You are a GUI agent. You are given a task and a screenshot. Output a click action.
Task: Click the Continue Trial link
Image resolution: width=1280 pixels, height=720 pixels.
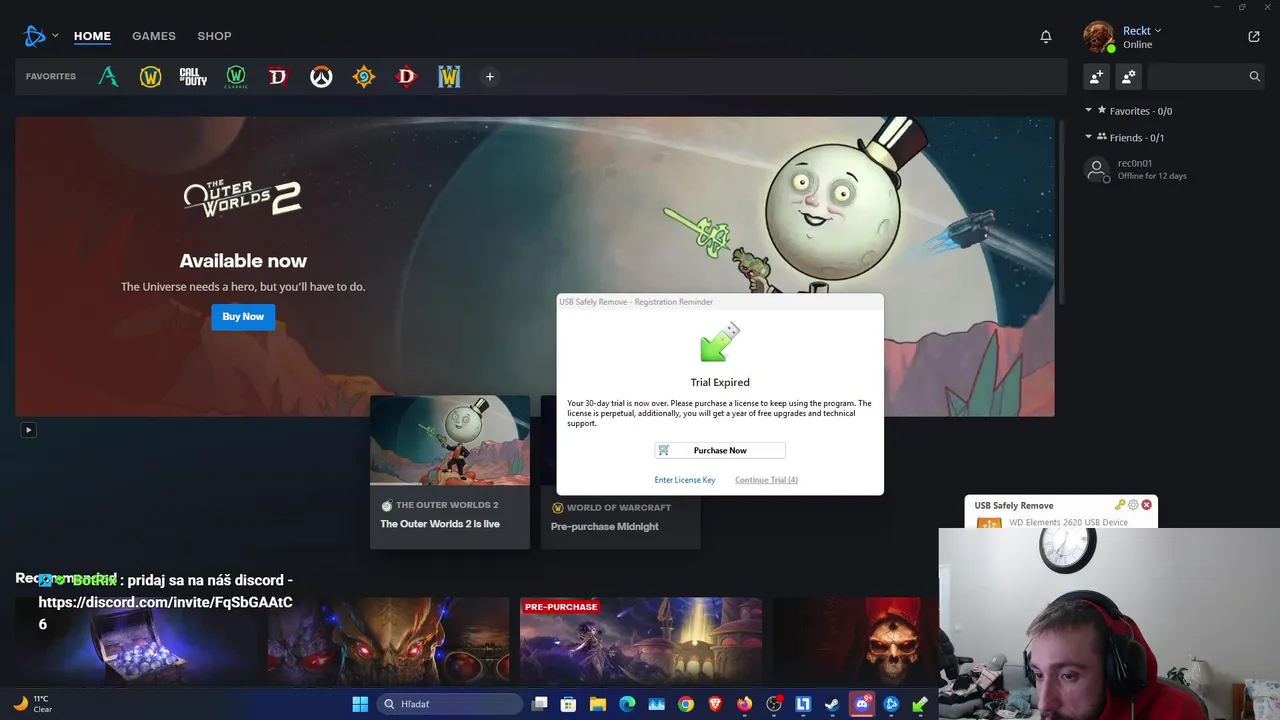tap(766, 480)
